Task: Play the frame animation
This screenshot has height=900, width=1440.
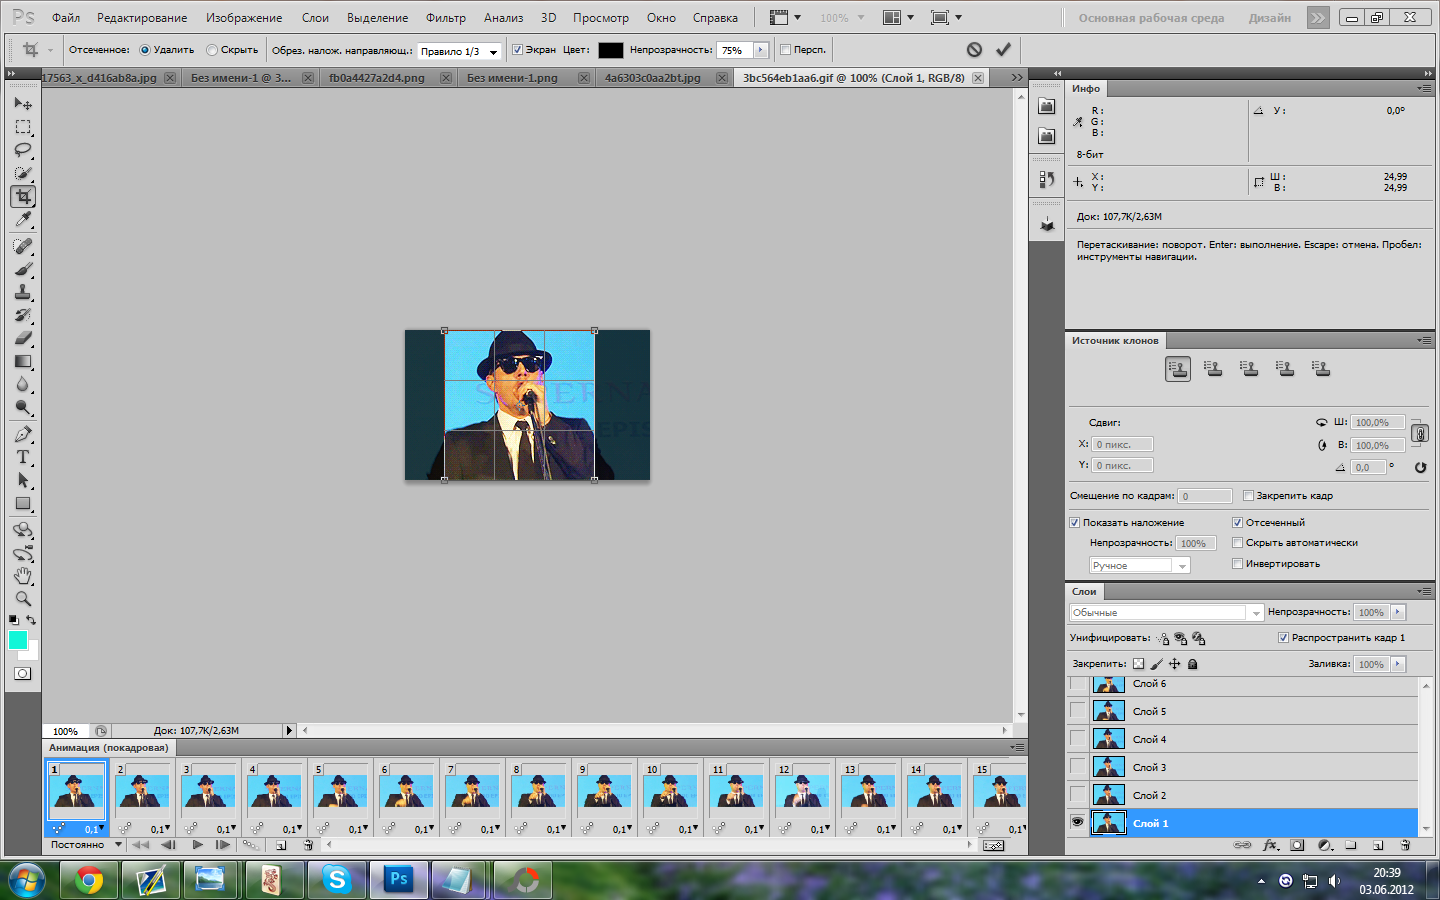Action: 198,845
